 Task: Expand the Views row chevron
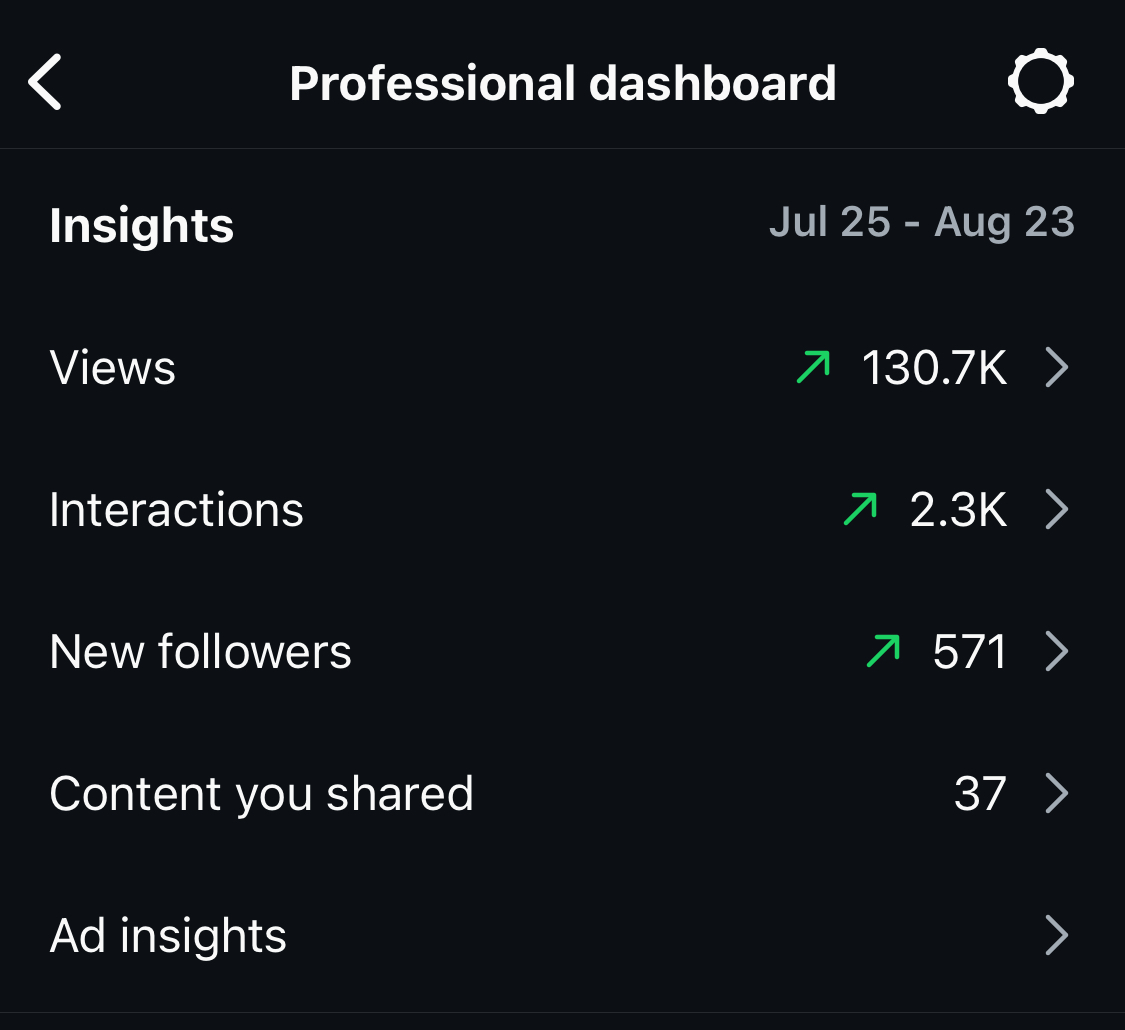coord(1056,368)
